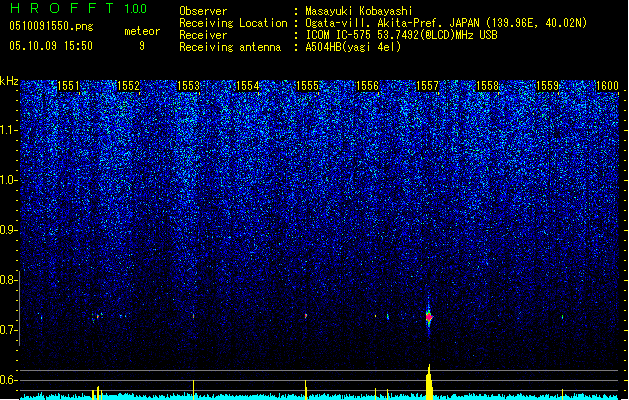Click the tallest yellow amplitude spike under 1557
Screen dimensions: 629x400
tap(429, 382)
